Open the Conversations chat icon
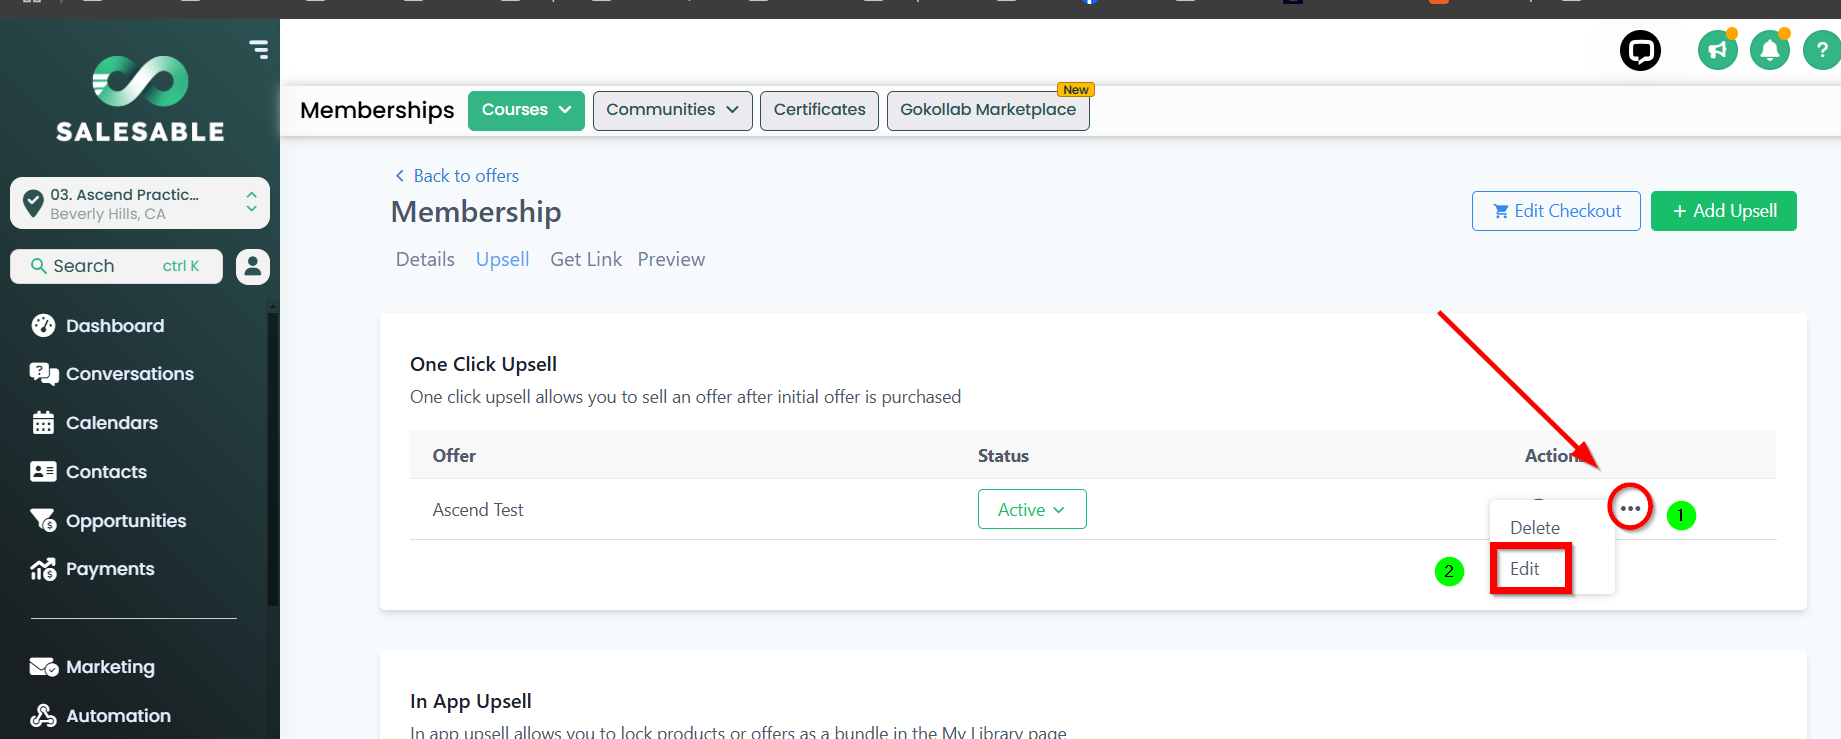This screenshot has width=1841, height=739. point(44,374)
